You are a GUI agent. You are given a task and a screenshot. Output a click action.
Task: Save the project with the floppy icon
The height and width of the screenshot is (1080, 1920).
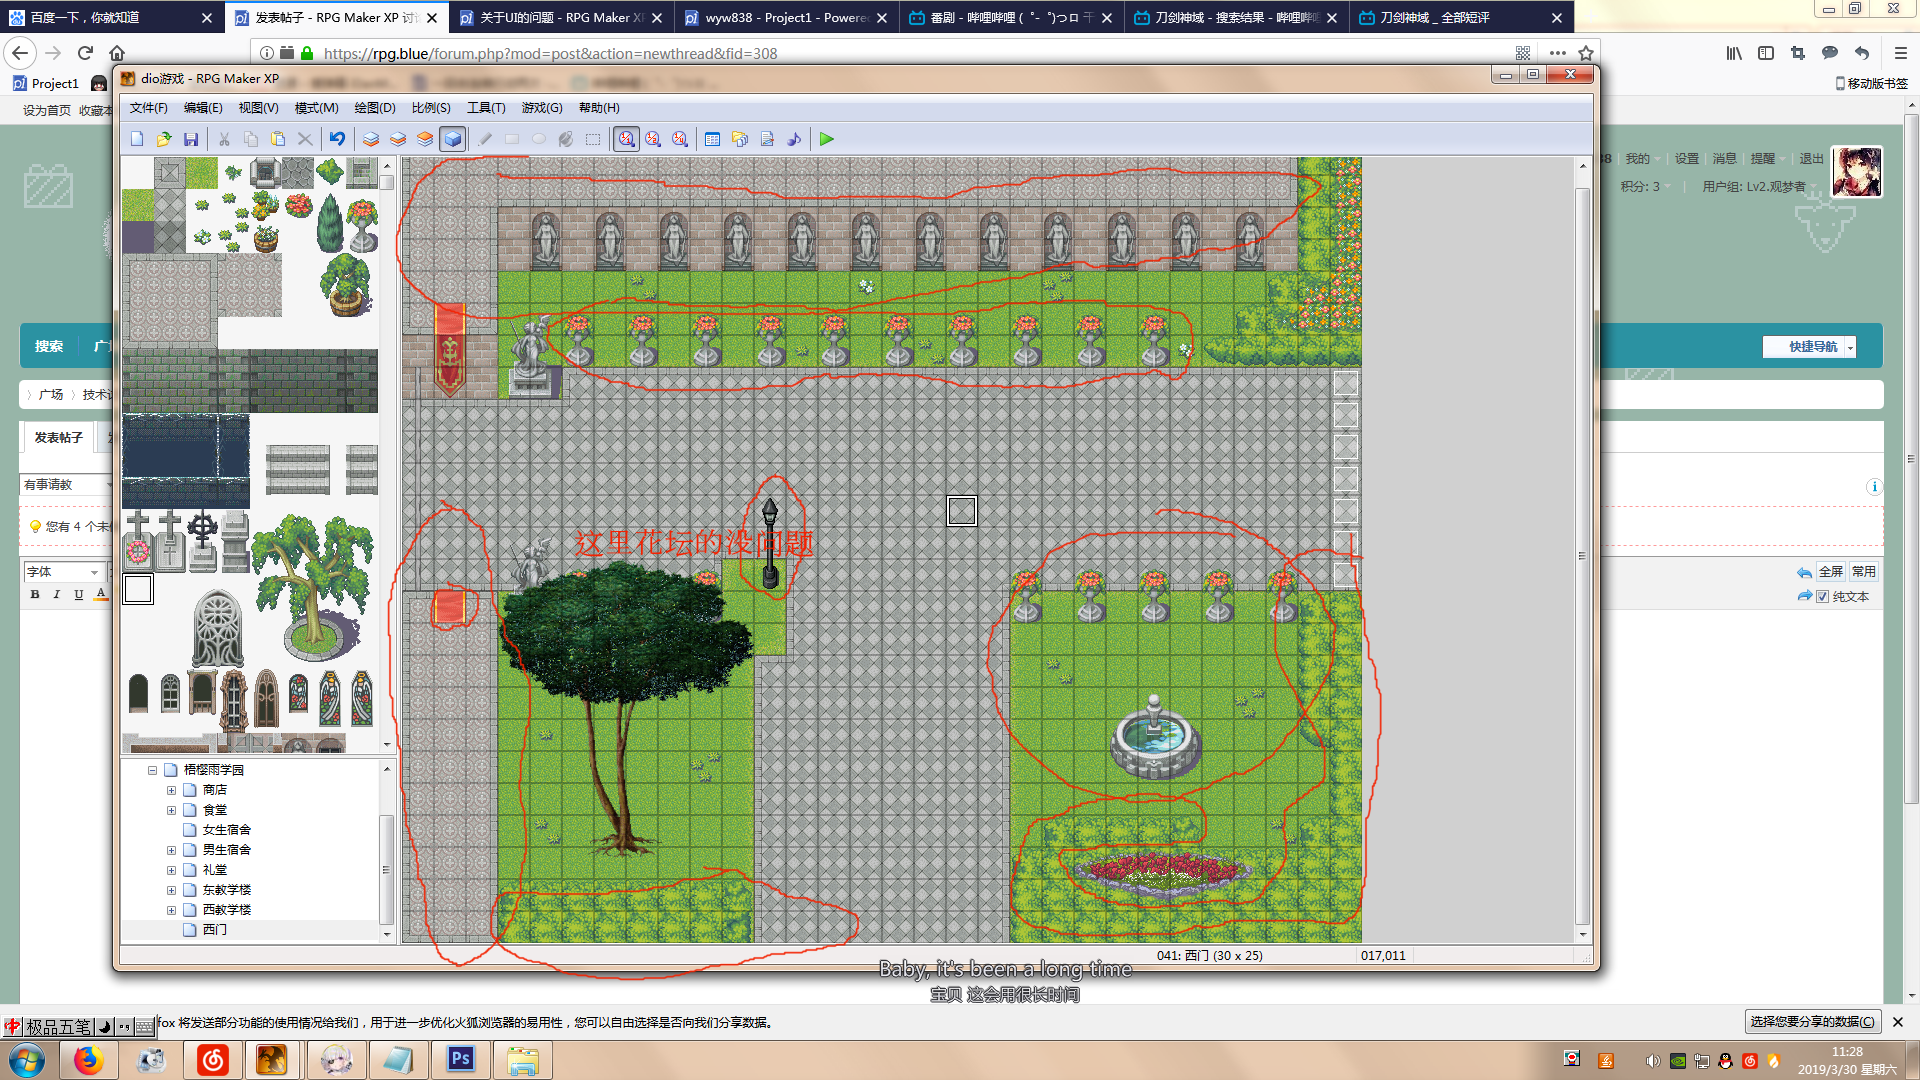click(191, 139)
